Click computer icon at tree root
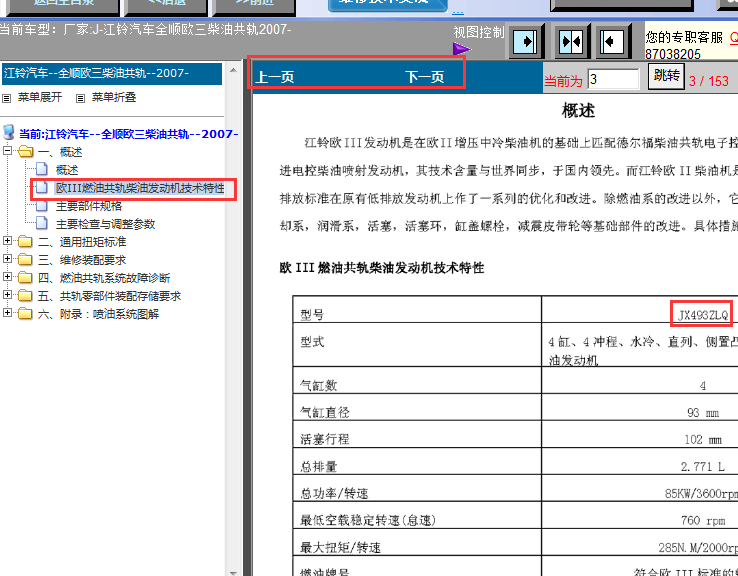The image size is (738, 576). pyautogui.click(x=8, y=132)
